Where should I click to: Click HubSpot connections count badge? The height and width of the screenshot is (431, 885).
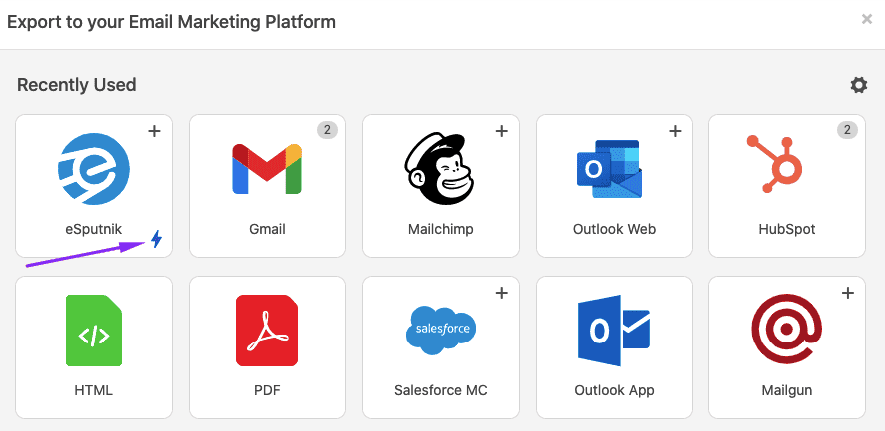[x=848, y=130]
